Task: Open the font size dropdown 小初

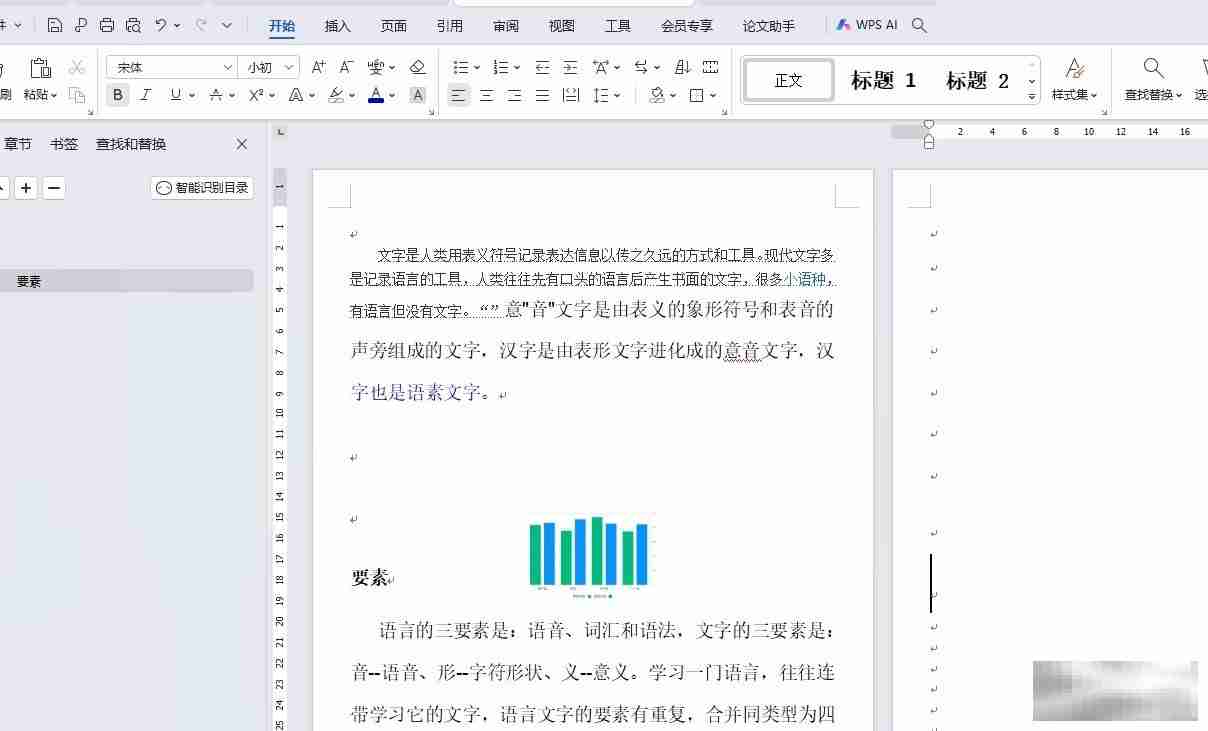Action: pyautogui.click(x=271, y=67)
